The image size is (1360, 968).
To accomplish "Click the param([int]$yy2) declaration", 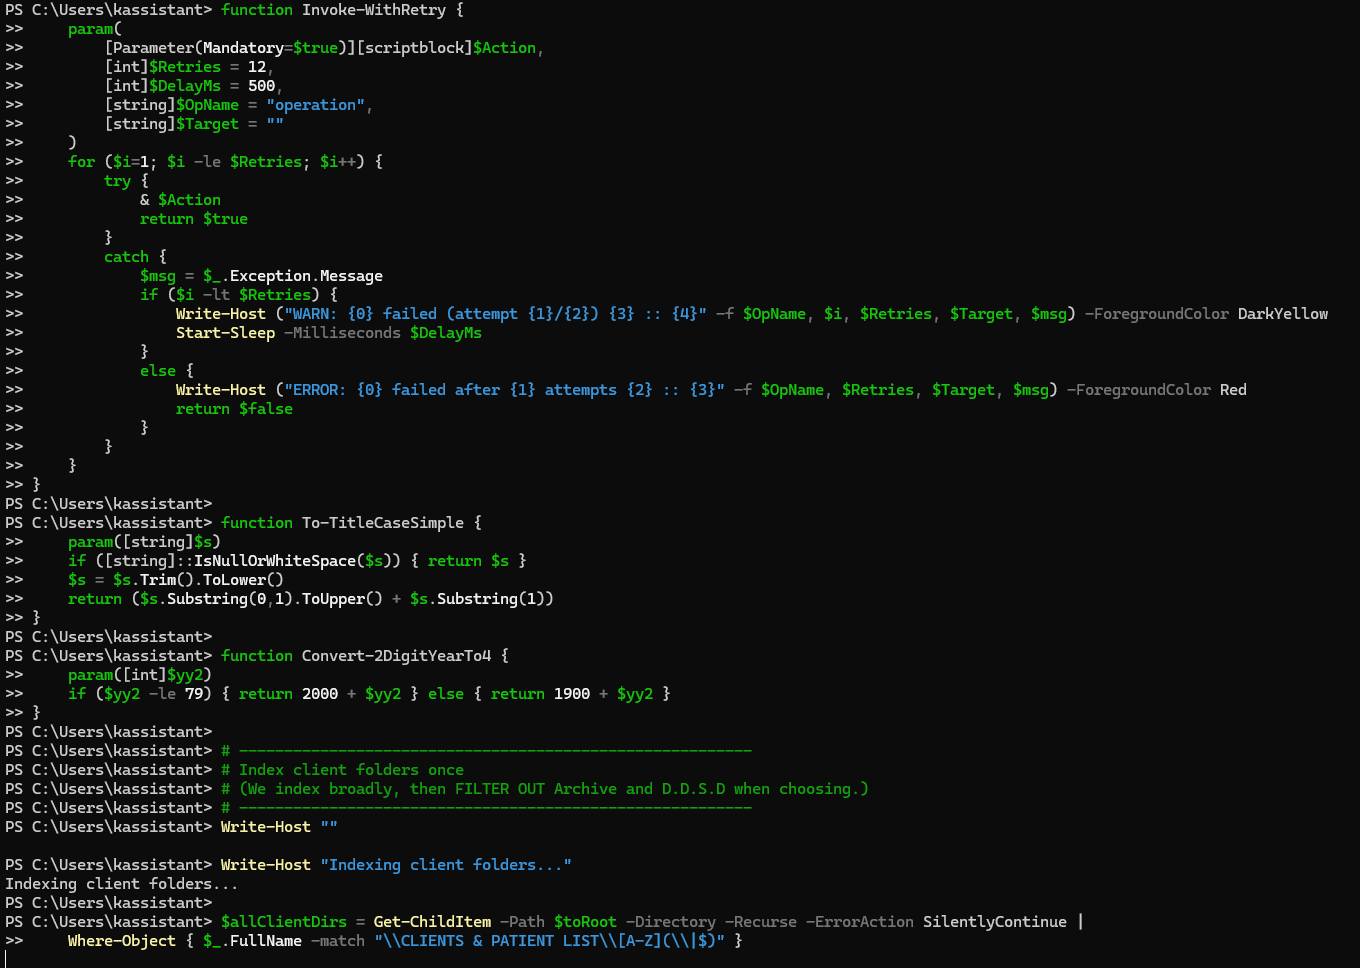I will pyautogui.click(x=140, y=675).
